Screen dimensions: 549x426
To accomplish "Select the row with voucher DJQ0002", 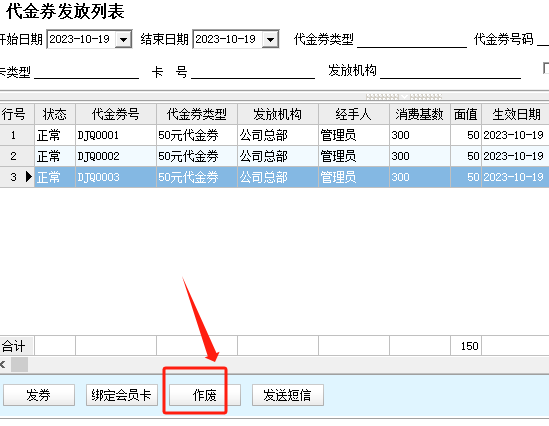I will coord(274,156).
